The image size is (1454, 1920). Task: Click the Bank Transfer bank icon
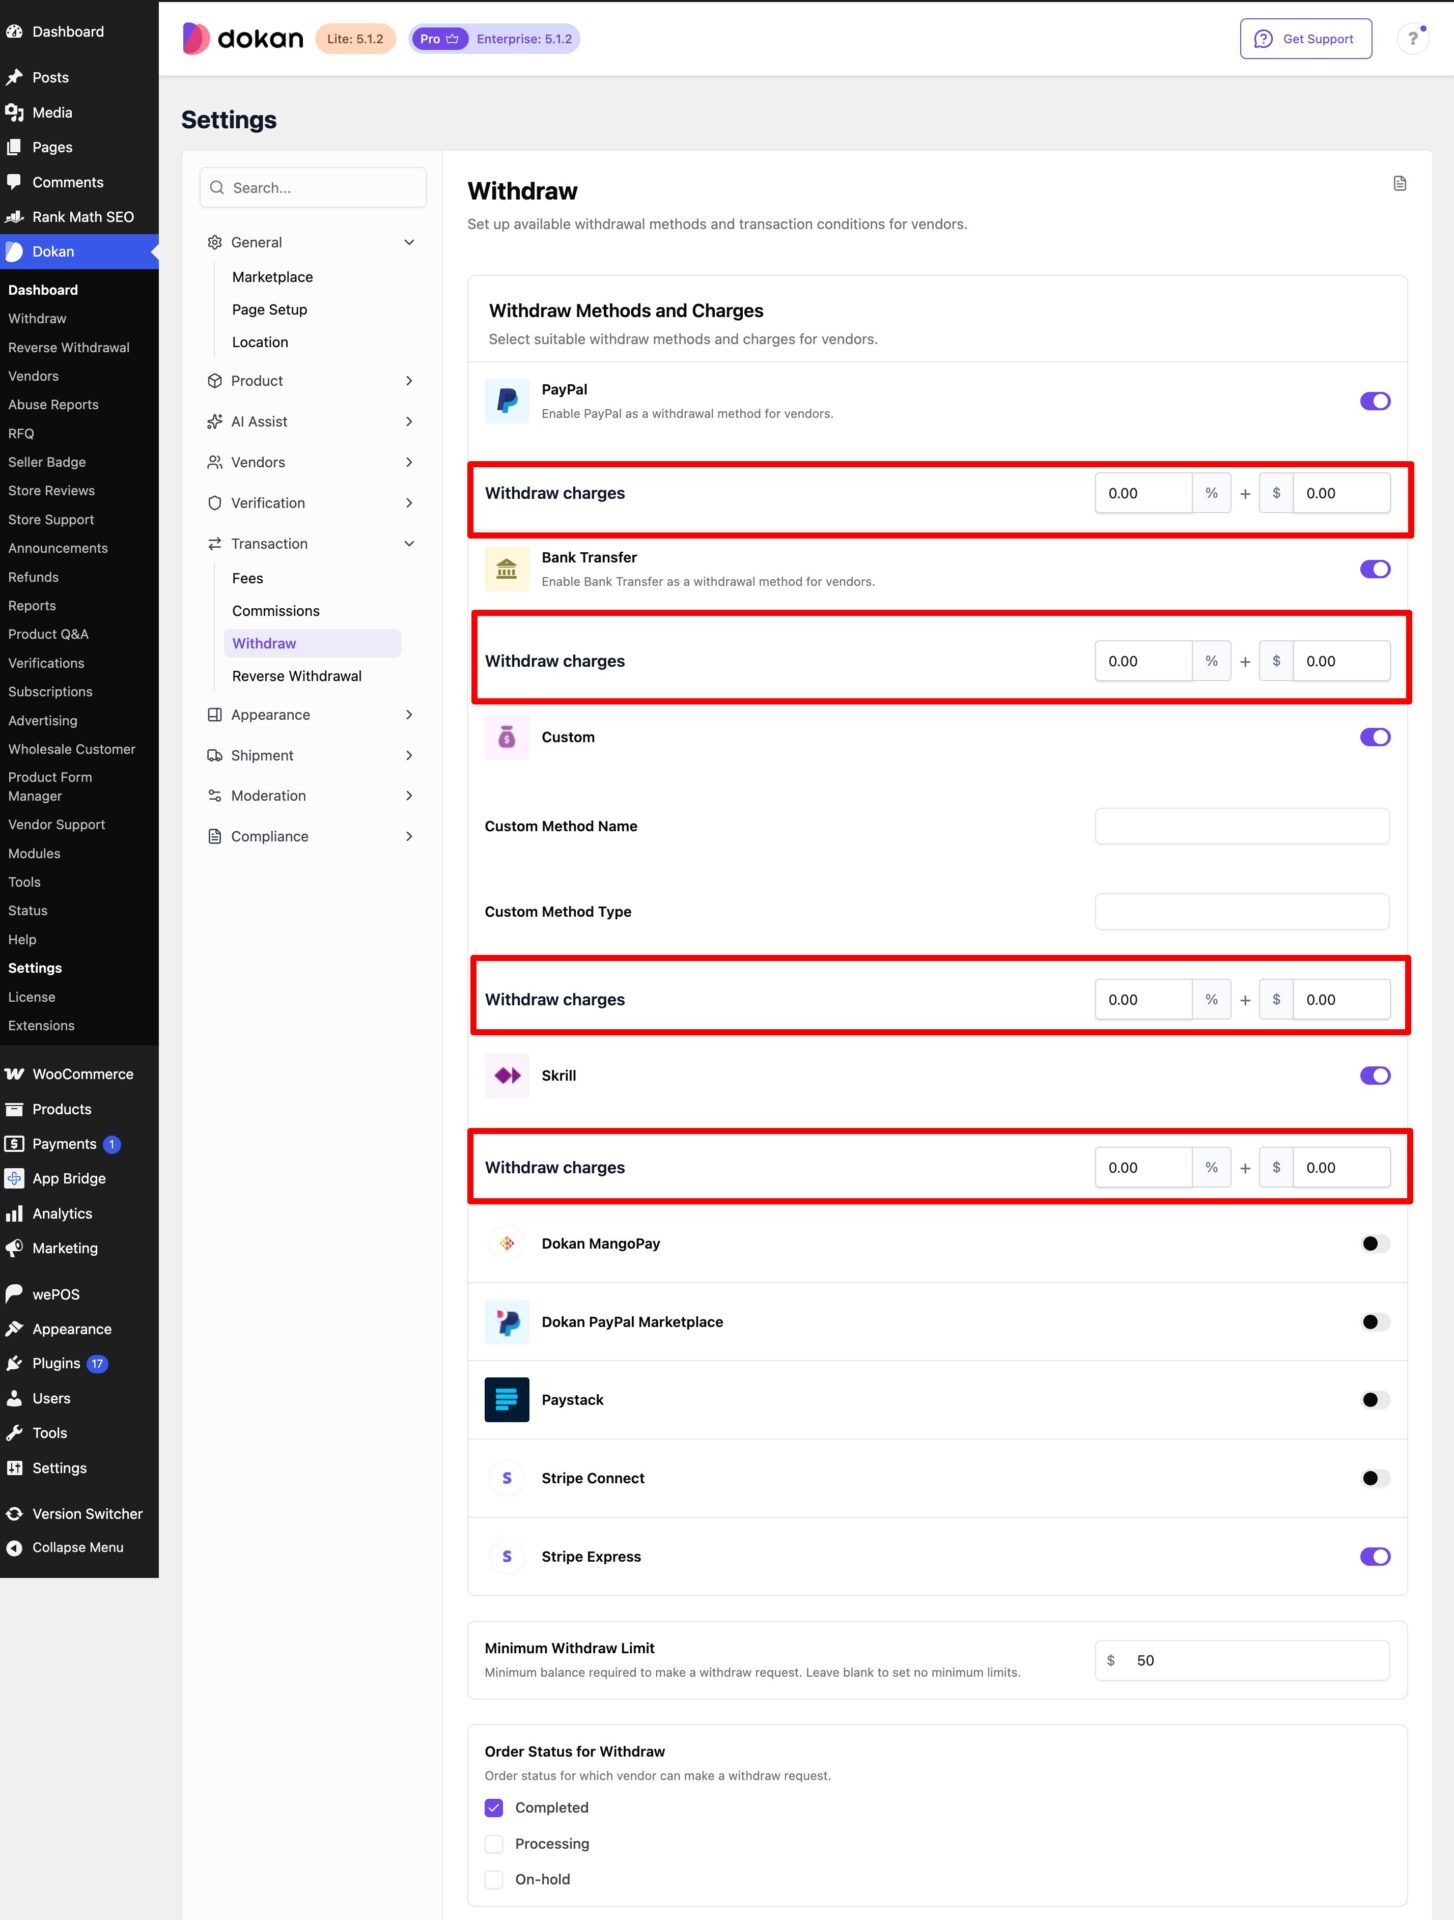[x=507, y=569]
